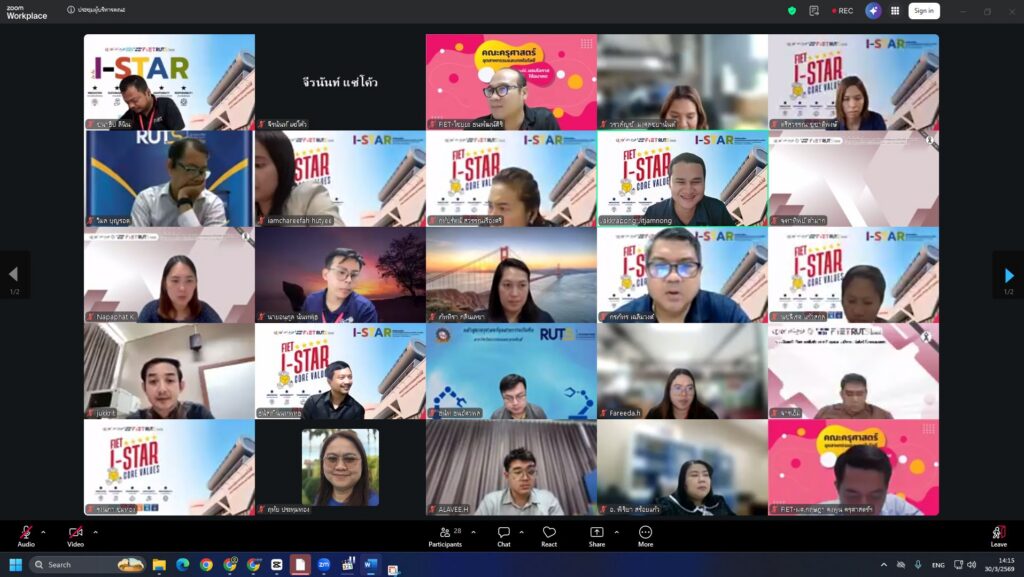
Task: Go to next page of participants
Action: coord(1008,276)
